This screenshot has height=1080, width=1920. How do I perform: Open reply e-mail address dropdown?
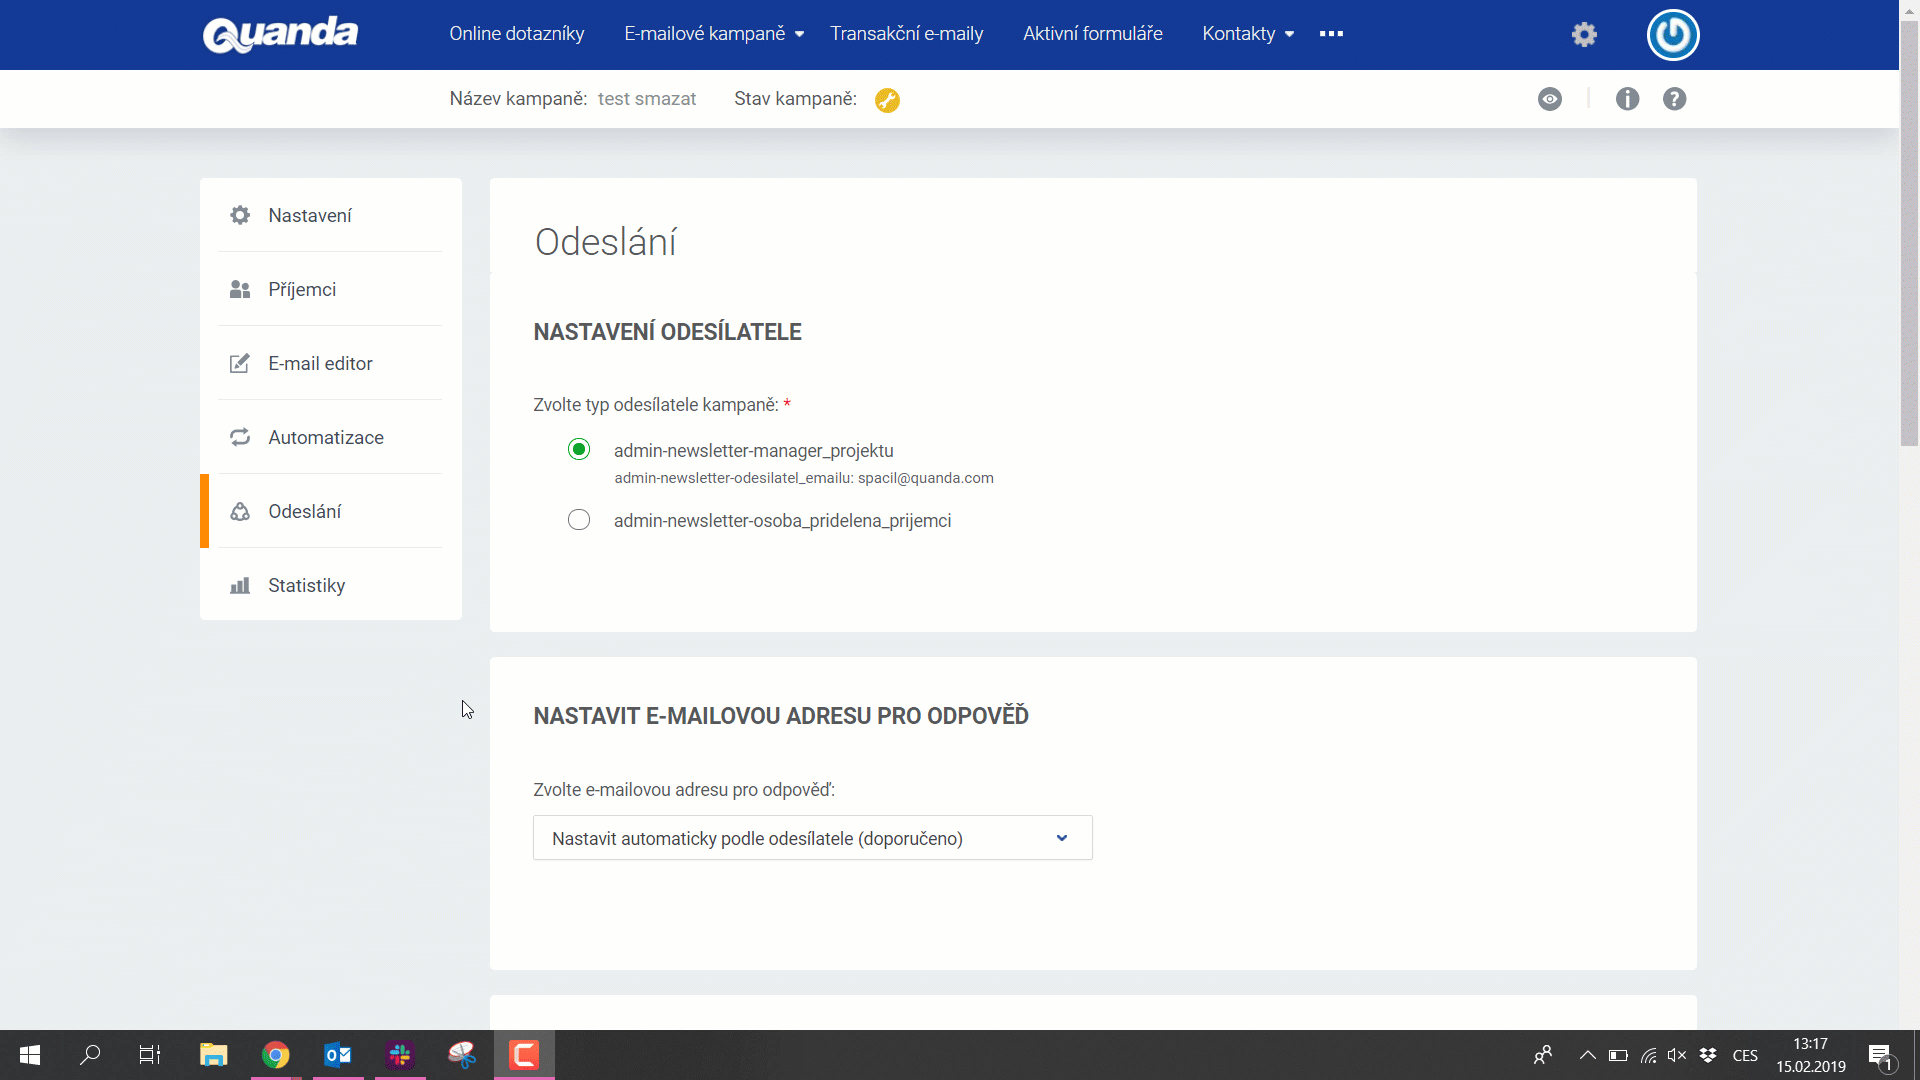click(812, 838)
